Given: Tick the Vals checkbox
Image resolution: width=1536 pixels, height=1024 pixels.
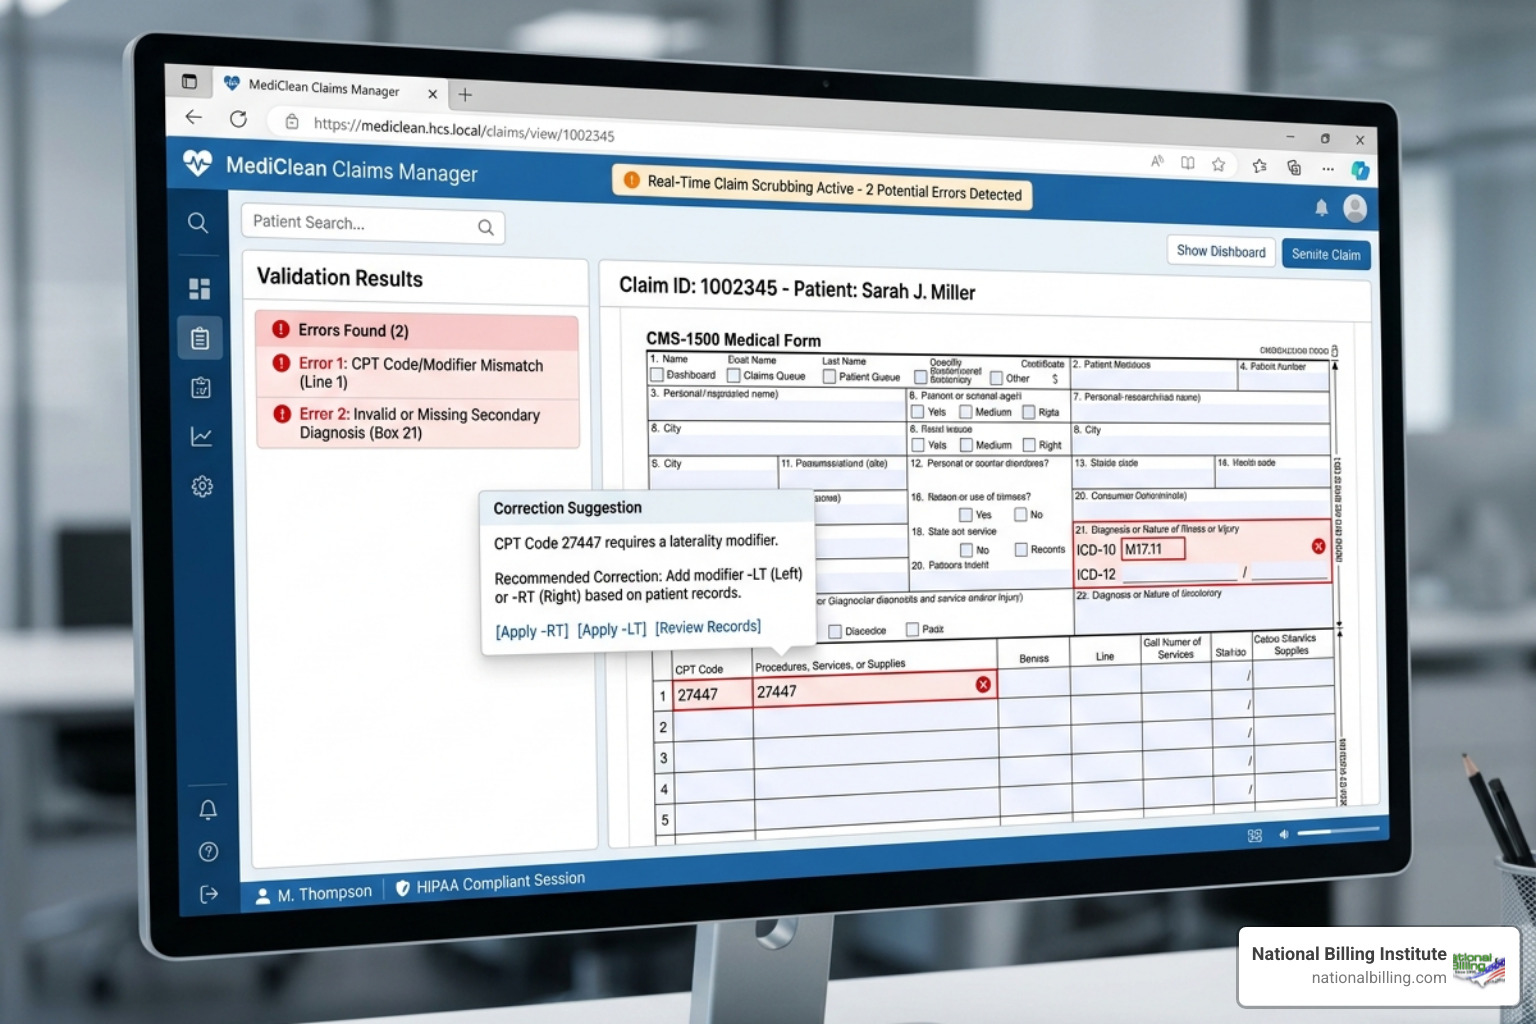Looking at the screenshot, I should click(x=917, y=445).
